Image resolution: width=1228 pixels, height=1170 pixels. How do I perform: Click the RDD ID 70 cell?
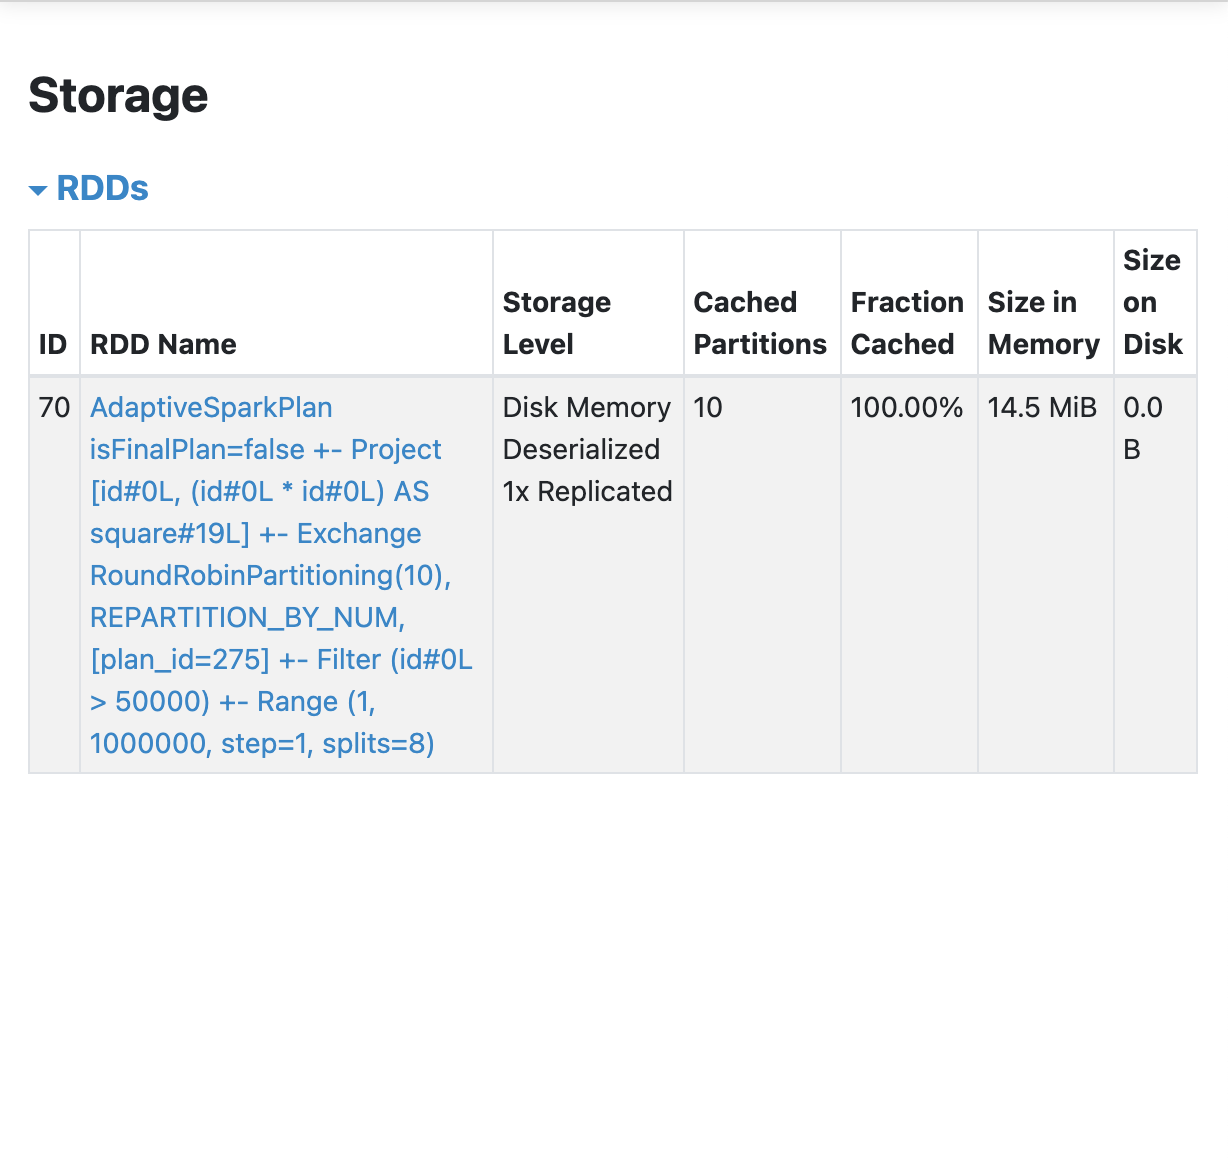[x=54, y=408]
